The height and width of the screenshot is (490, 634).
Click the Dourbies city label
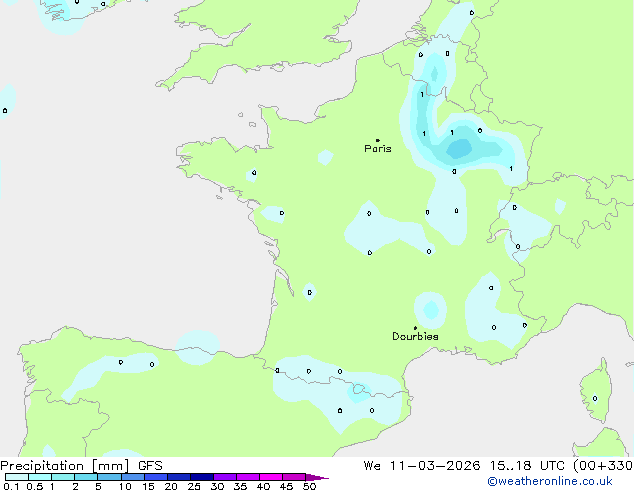(415, 336)
